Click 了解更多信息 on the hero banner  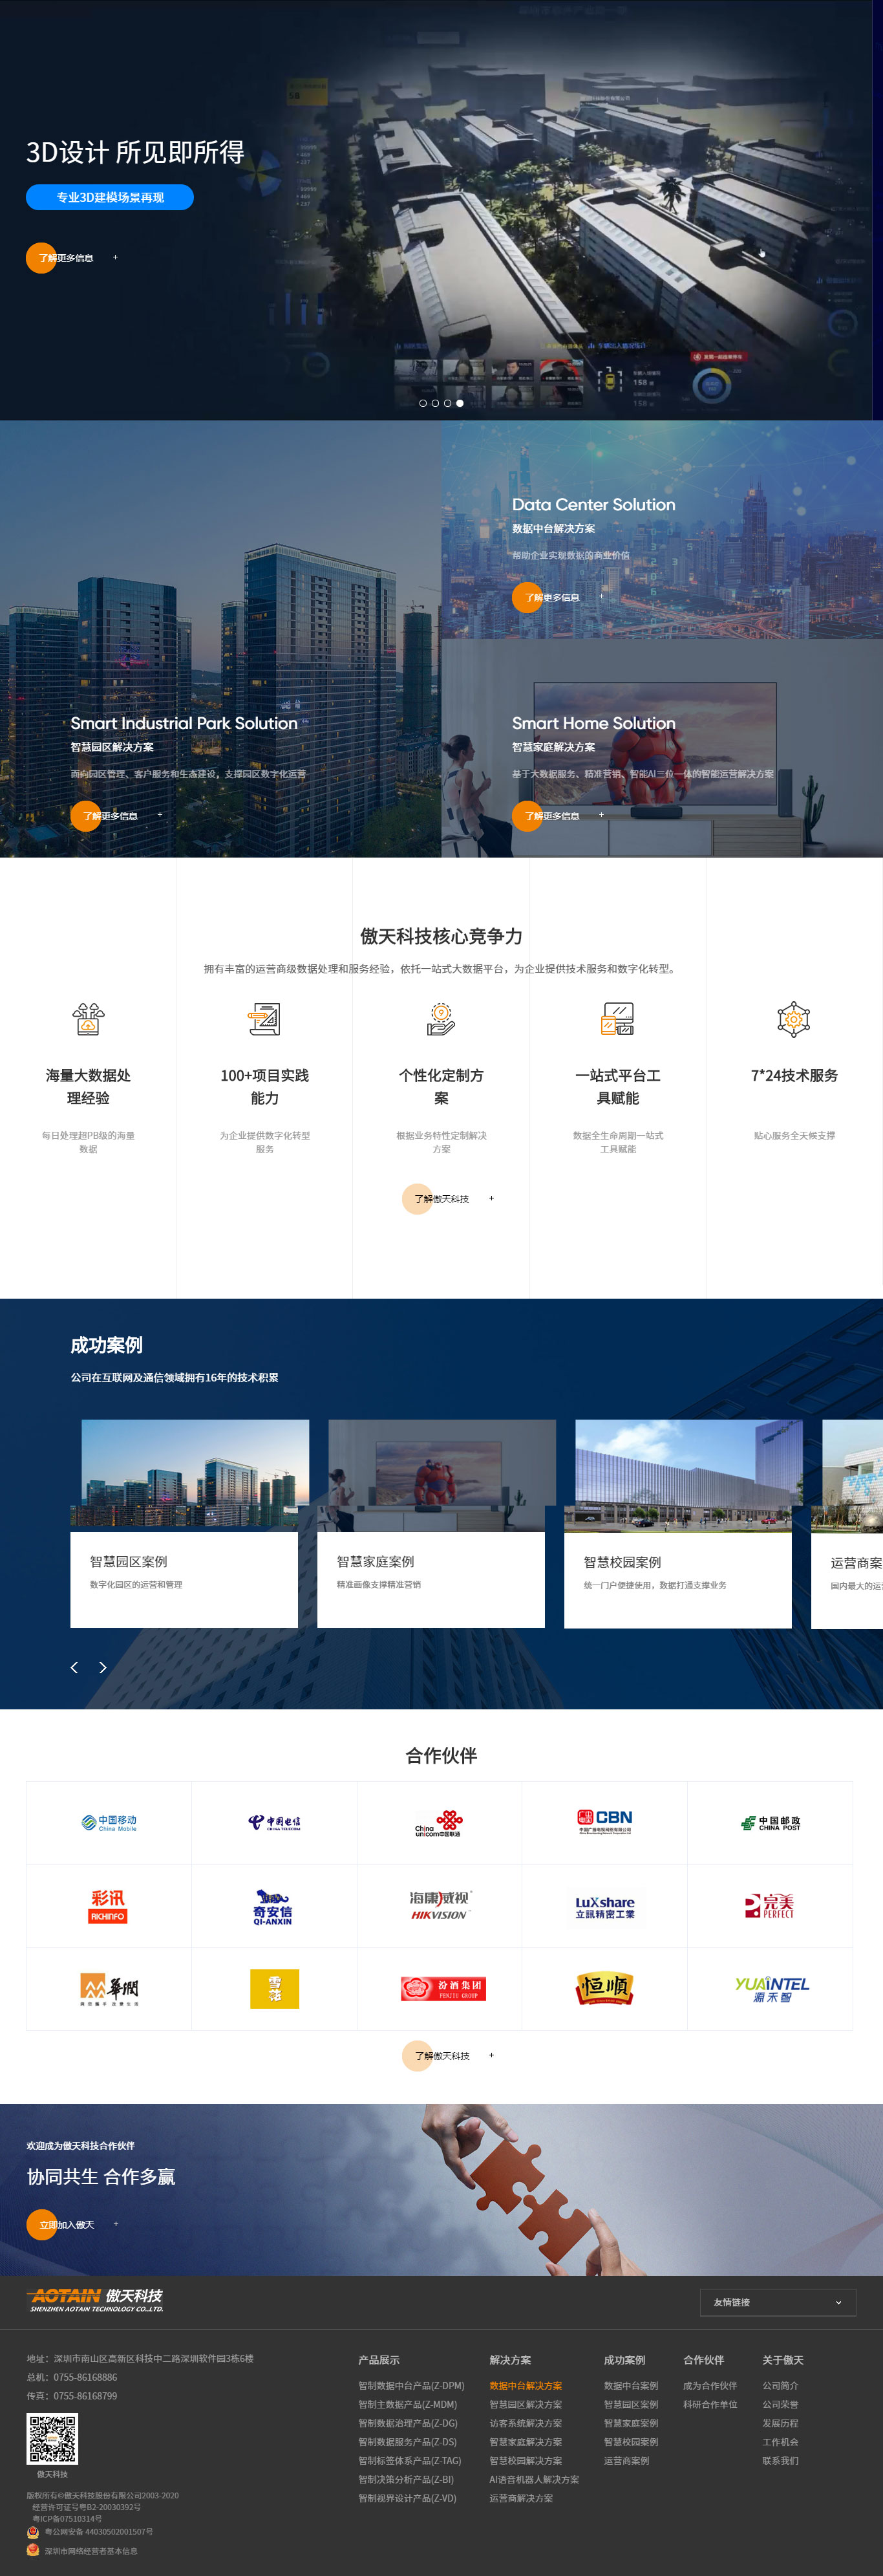[x=72, y=258]
